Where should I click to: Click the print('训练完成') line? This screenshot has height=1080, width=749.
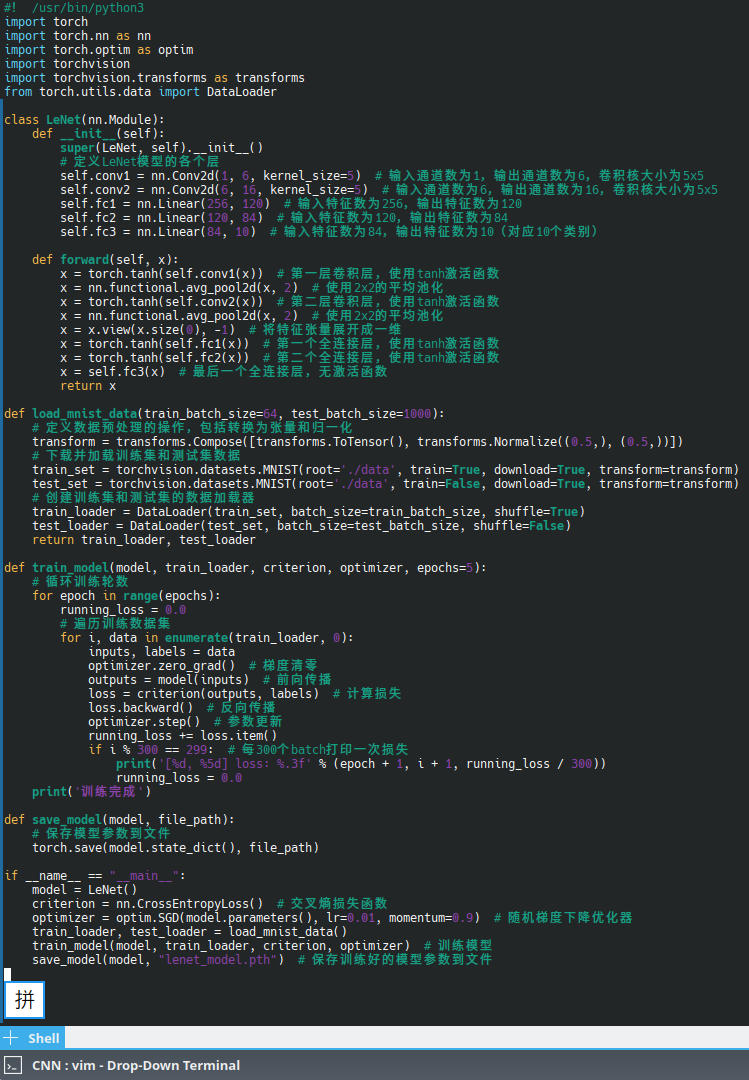click(92, 791)
